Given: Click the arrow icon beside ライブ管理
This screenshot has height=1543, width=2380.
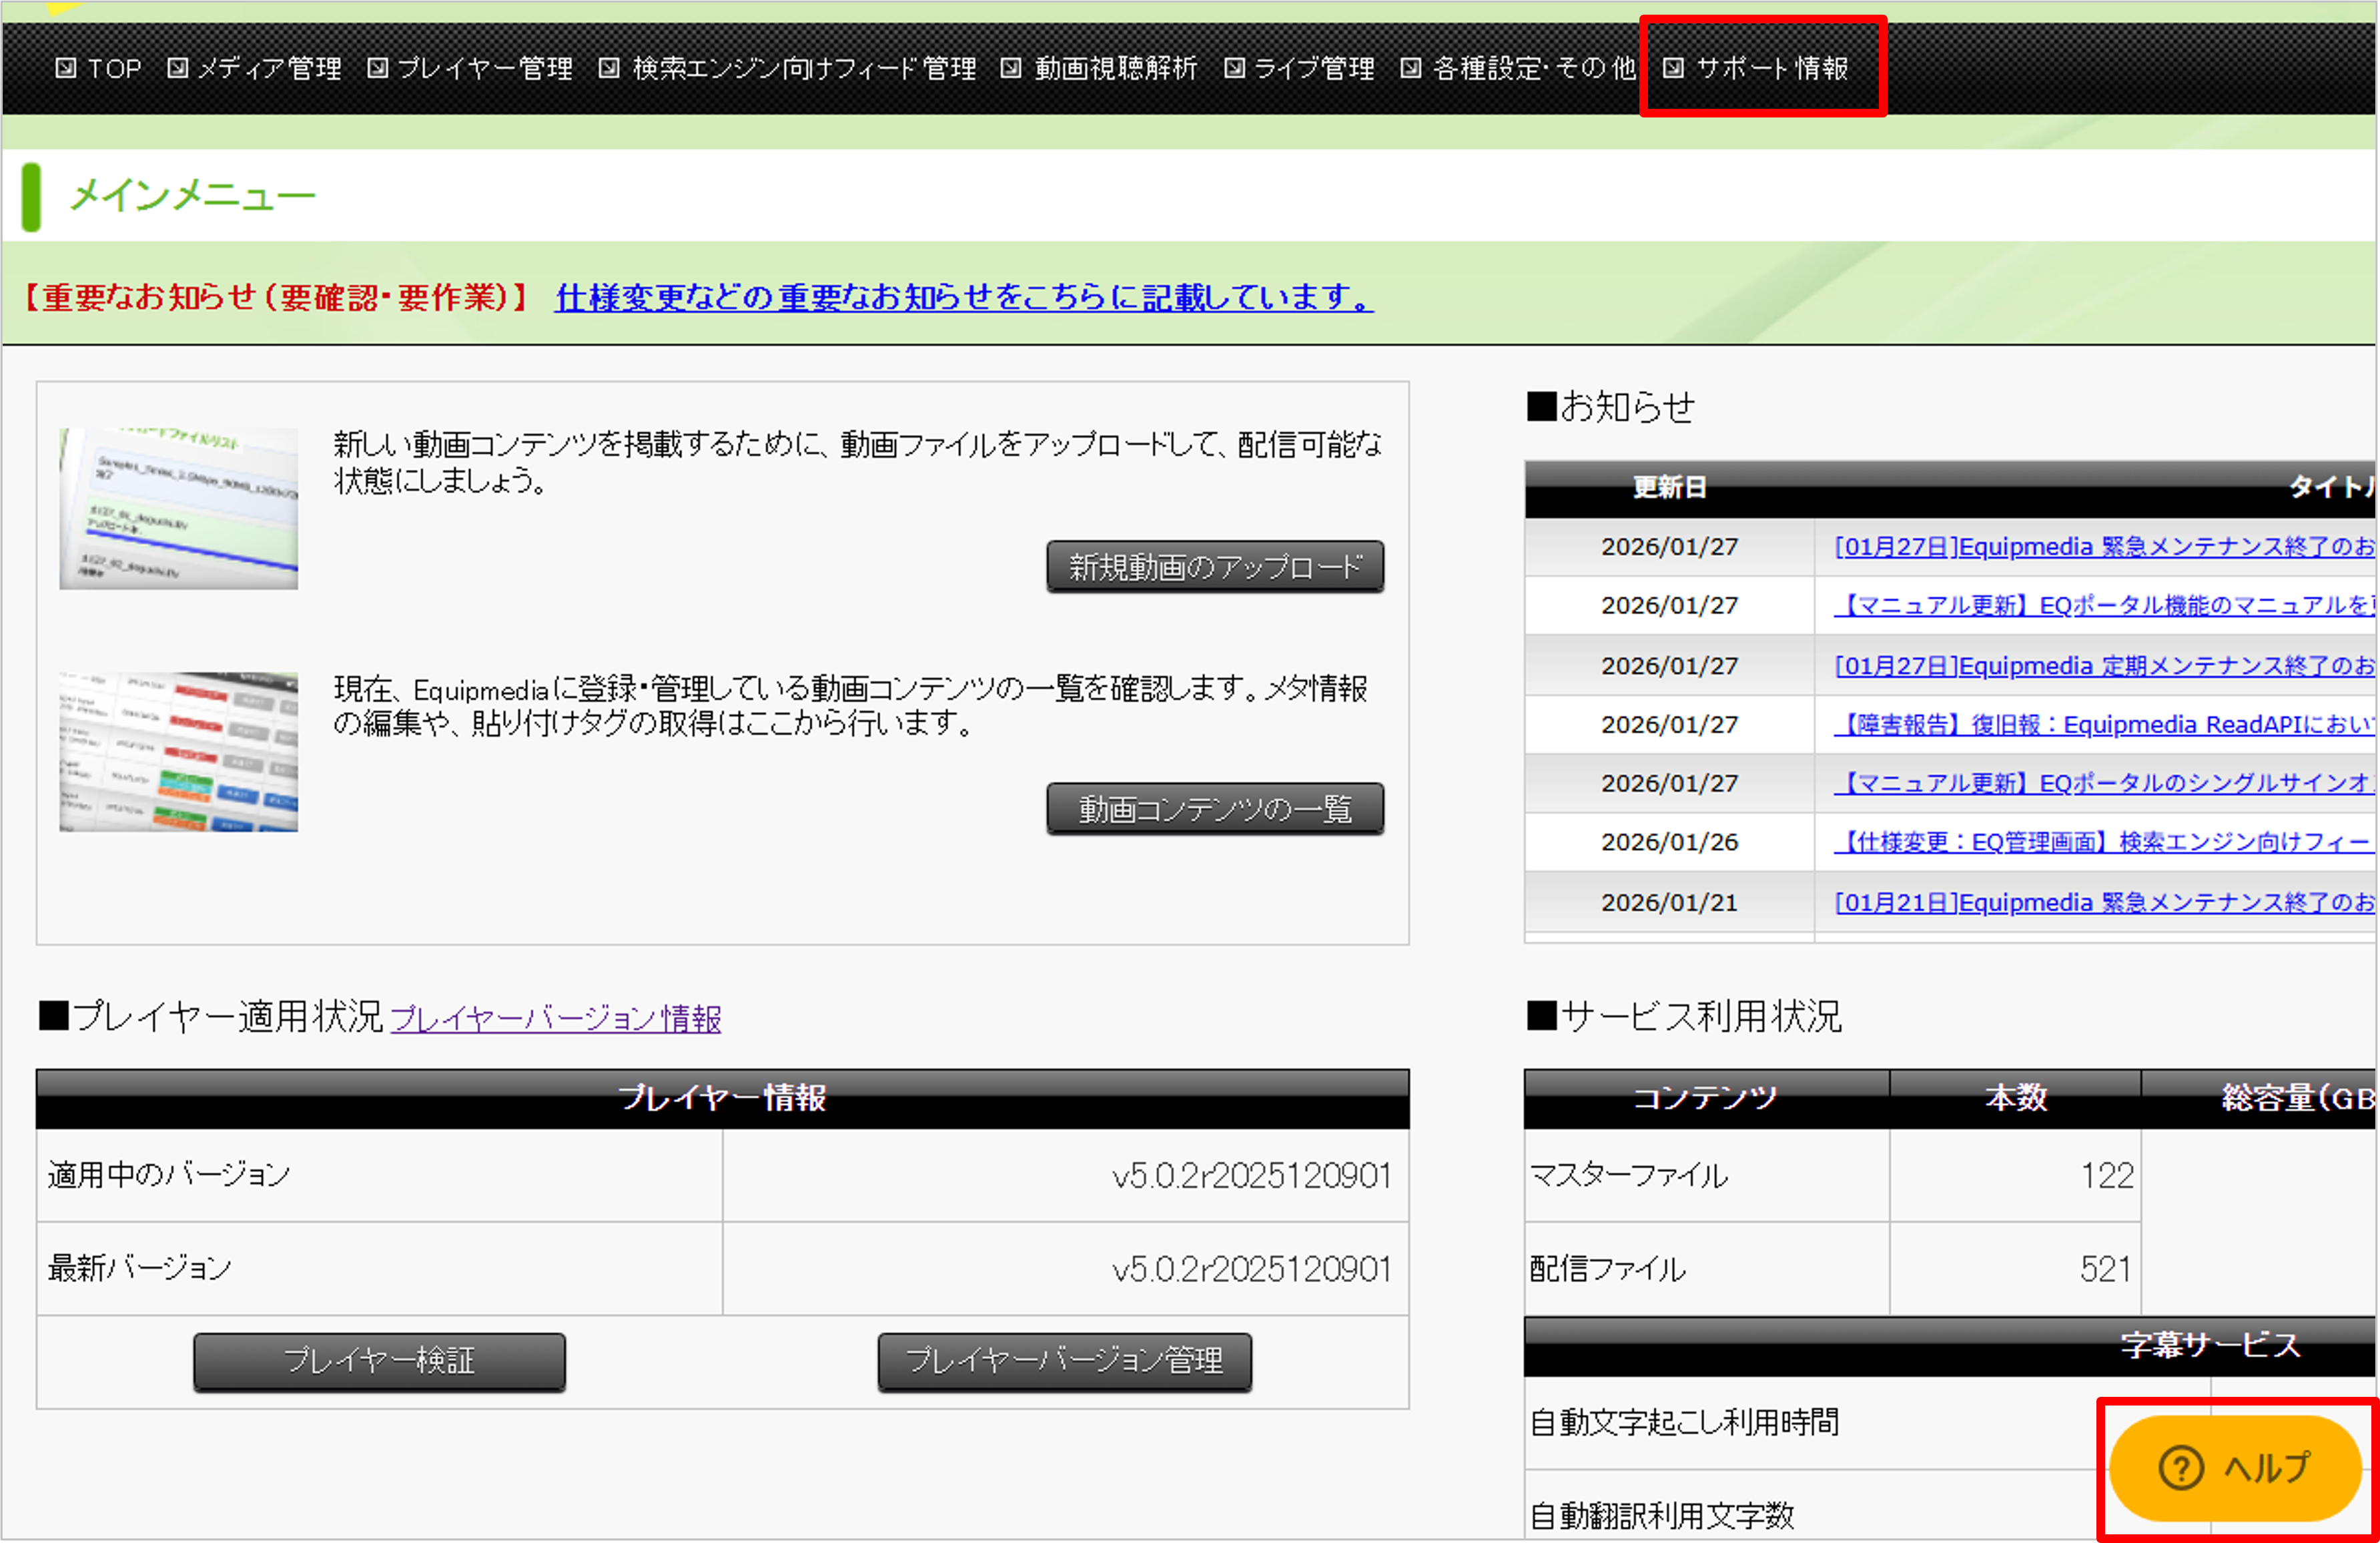Looking at the screenshot, I should (x=1235, y=68).
